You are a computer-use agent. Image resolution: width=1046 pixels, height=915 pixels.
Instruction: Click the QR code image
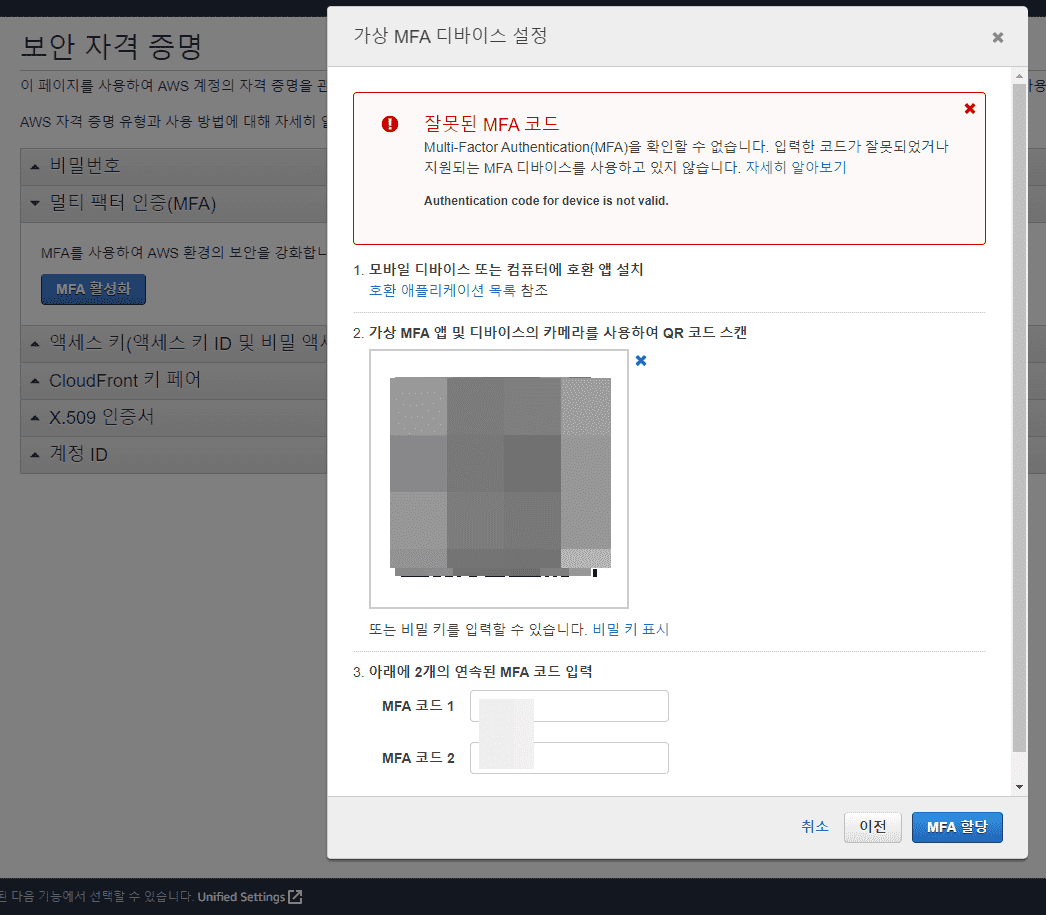(499, 479)
